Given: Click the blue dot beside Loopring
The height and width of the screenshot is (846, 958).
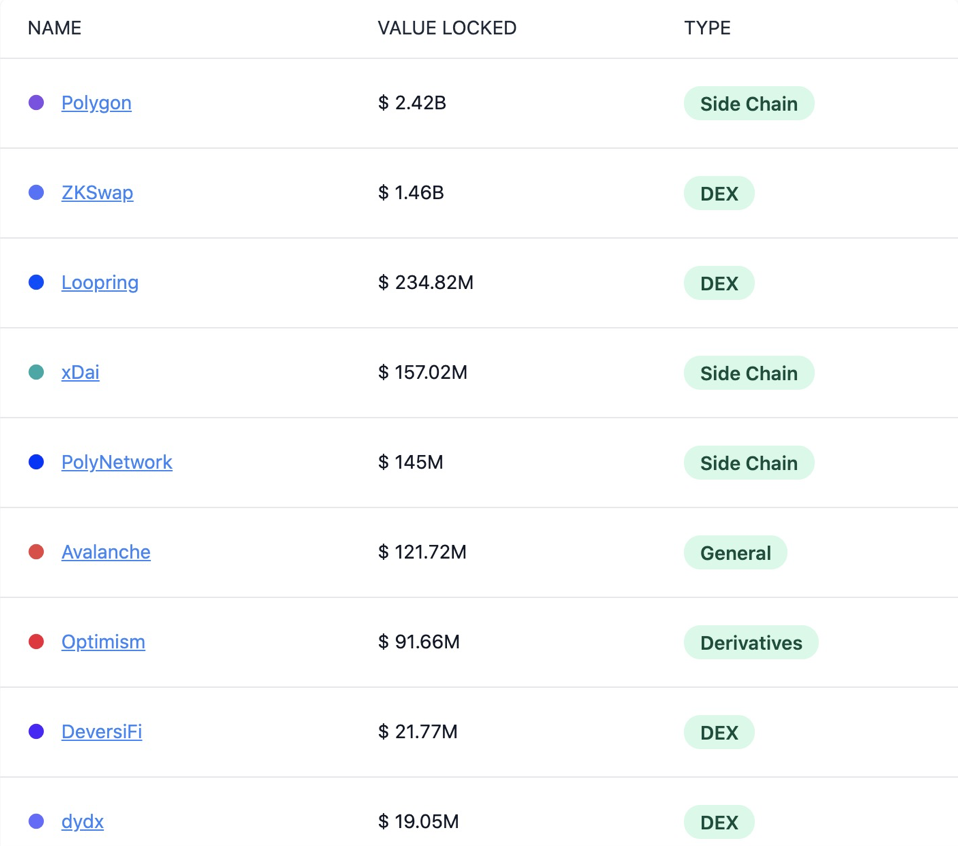Looking at the screenshot, I should pyautogui.click(x=36, y=283).
